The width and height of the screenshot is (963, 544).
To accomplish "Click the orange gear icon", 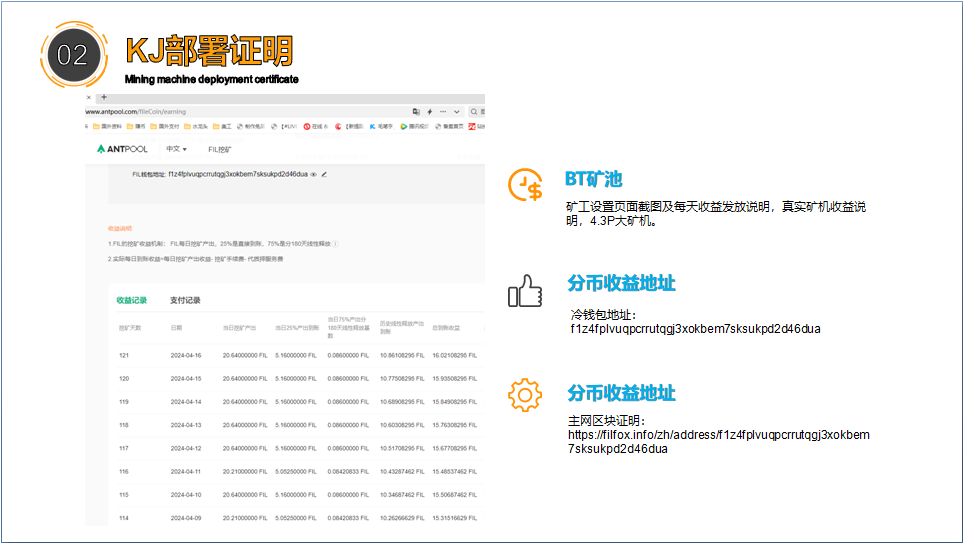I will point(525,395).
